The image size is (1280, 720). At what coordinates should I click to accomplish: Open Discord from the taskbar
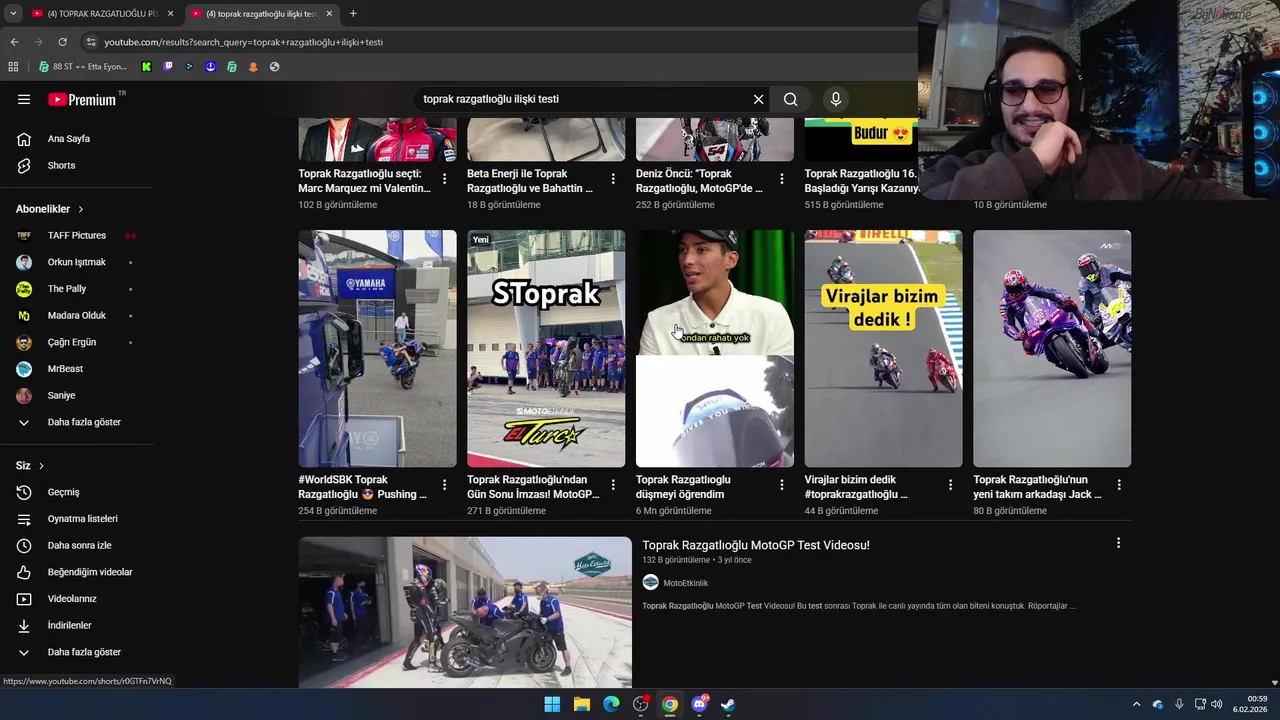coord(699,704)
